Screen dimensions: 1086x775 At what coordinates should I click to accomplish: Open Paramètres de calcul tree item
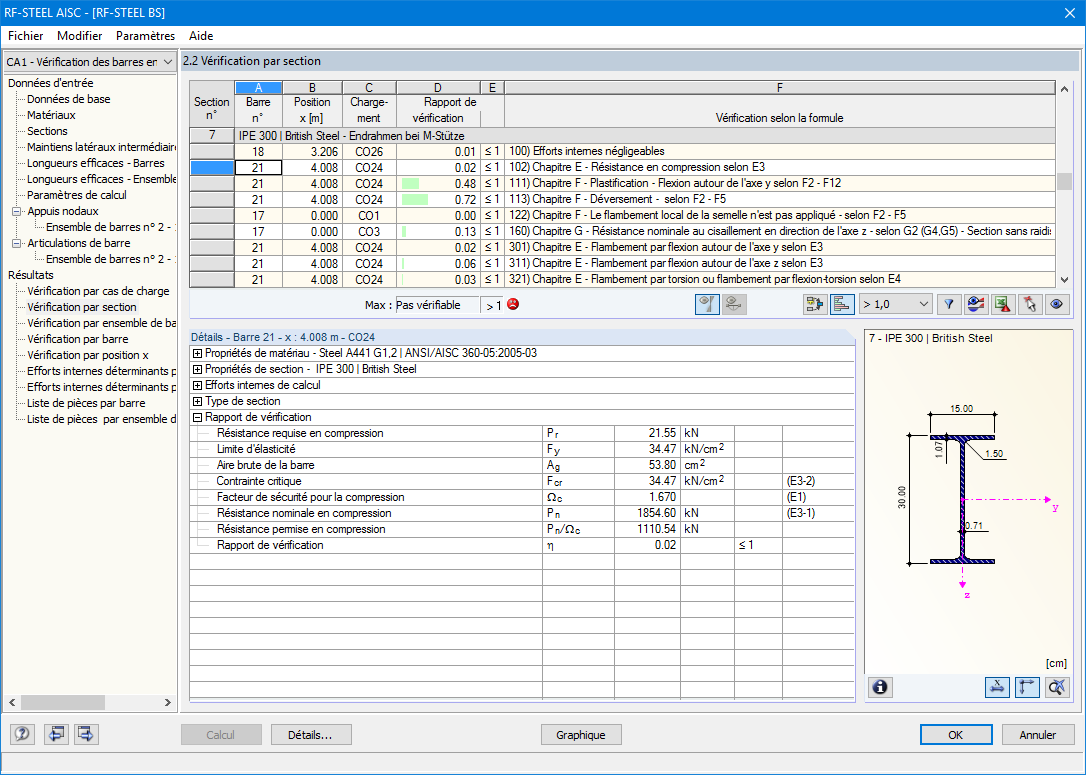(77, 195)
